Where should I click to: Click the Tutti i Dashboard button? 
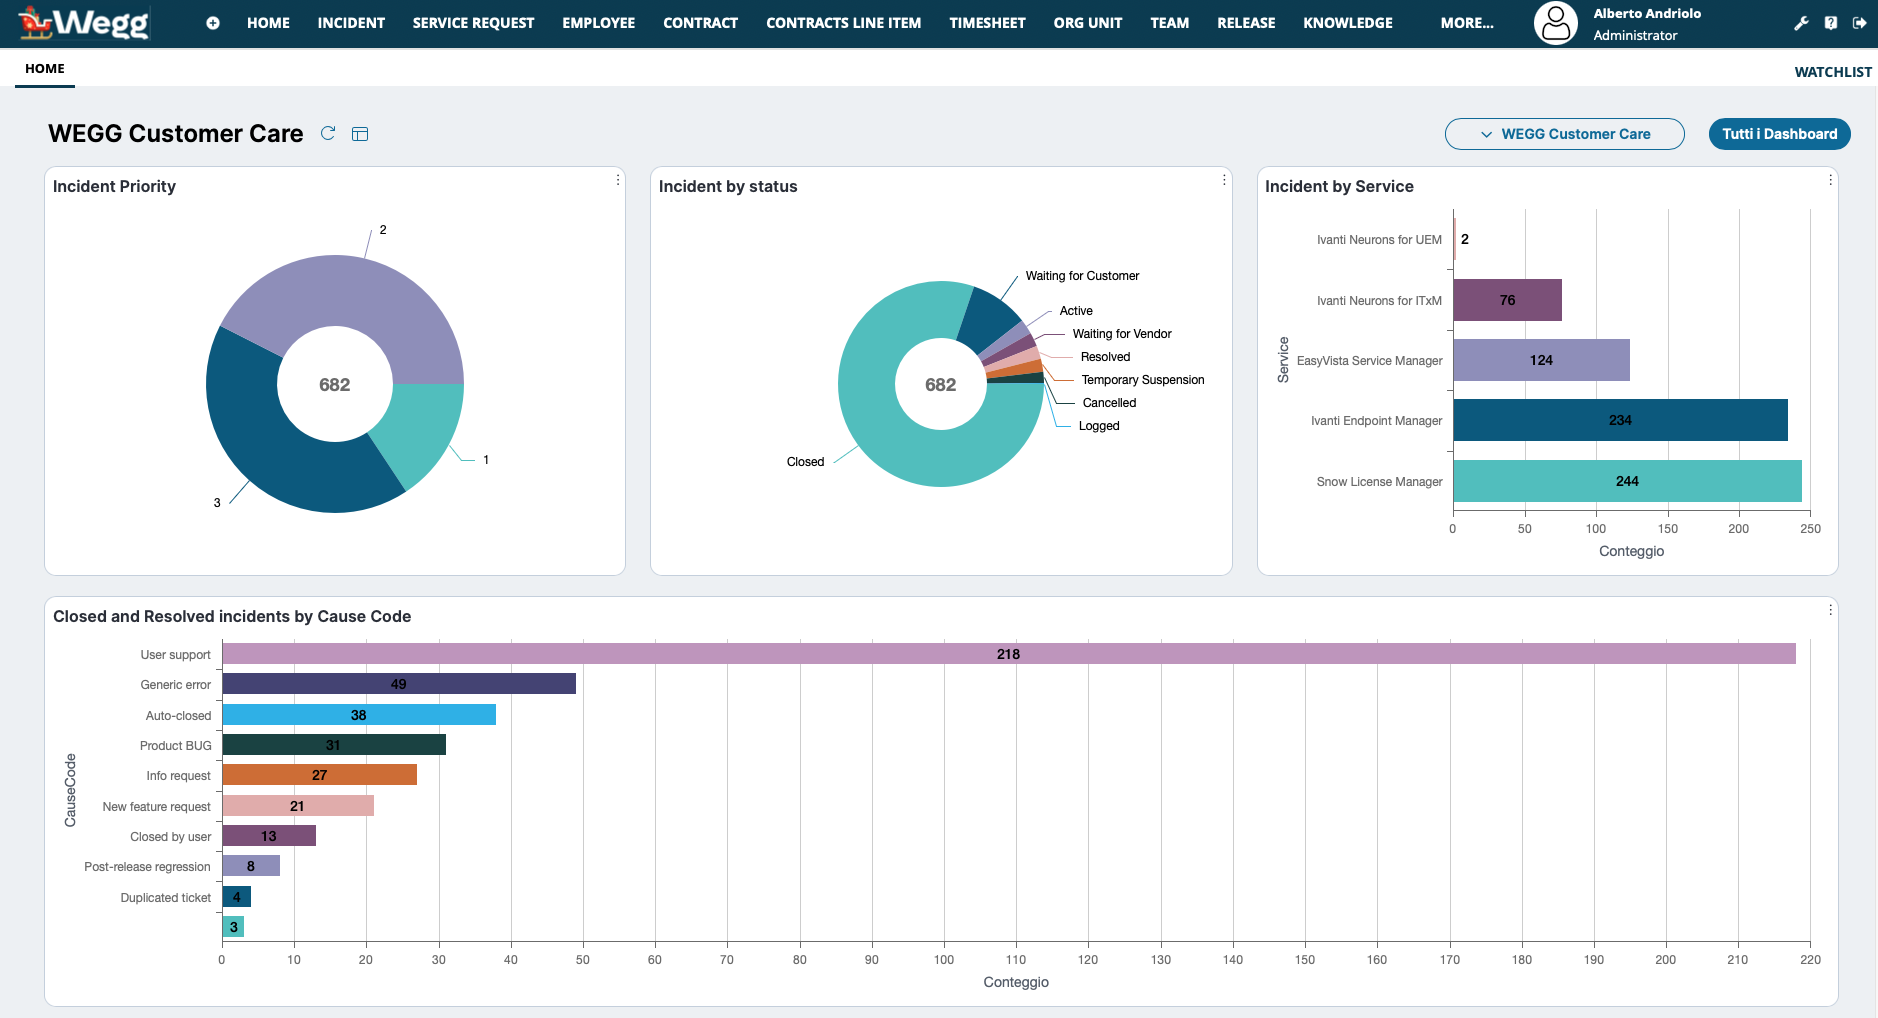(1779, 134)
